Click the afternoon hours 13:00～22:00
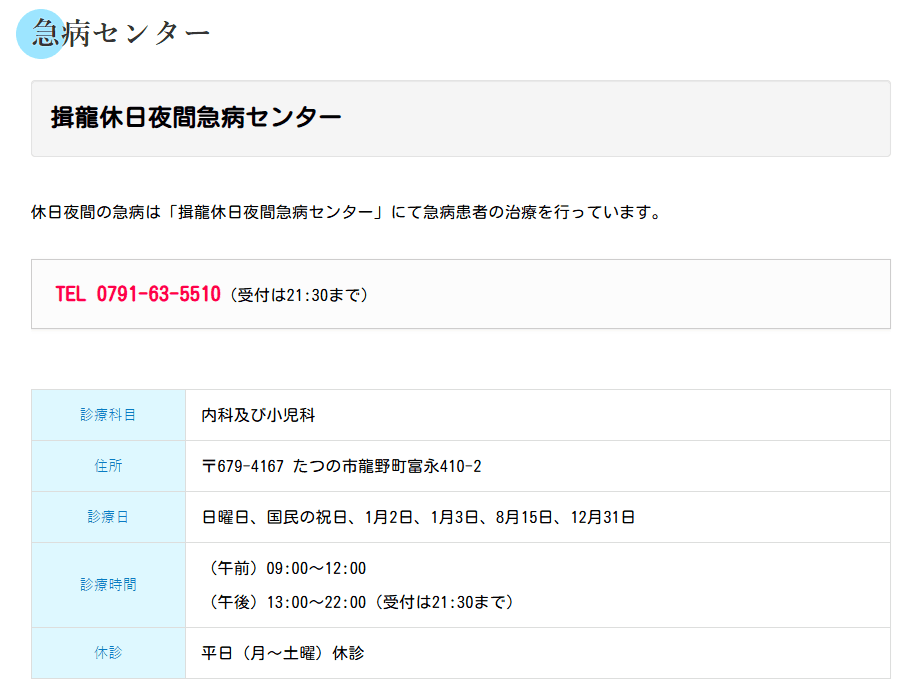Viewport: 903px width, 686px height. click(x=316, y=602)
